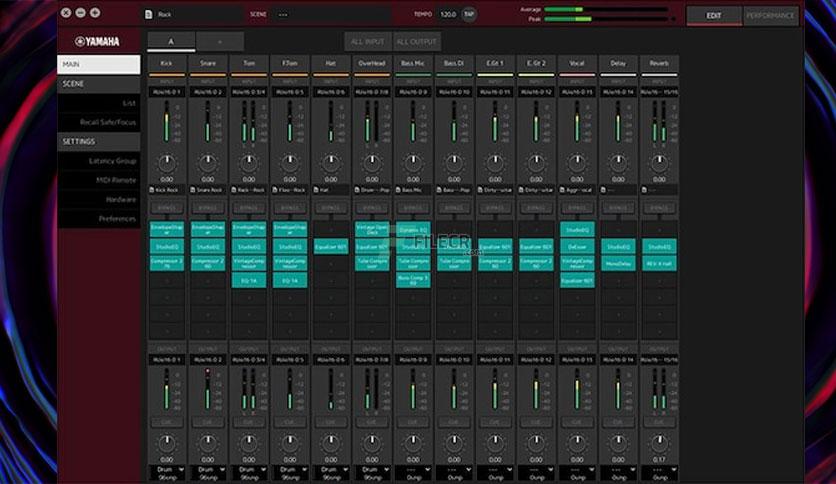Open latency group dropdown under Reverb
Screen dimensions: 836x484
pos(660,473)
